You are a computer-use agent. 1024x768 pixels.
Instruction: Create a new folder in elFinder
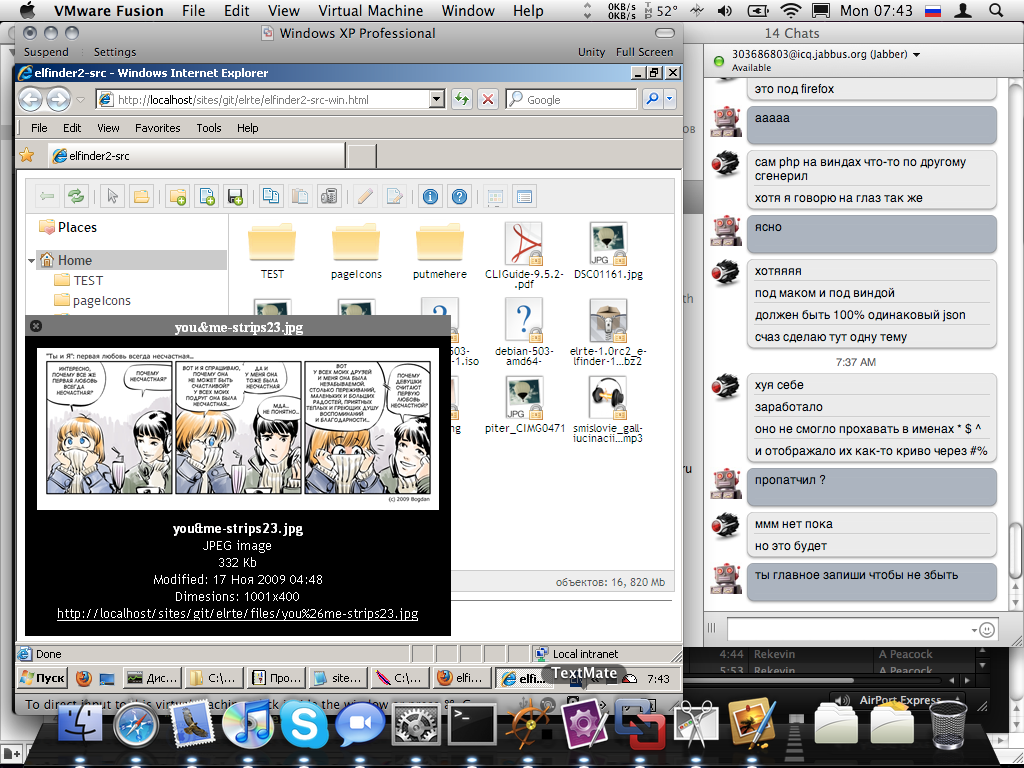click(x=177, y=196)
